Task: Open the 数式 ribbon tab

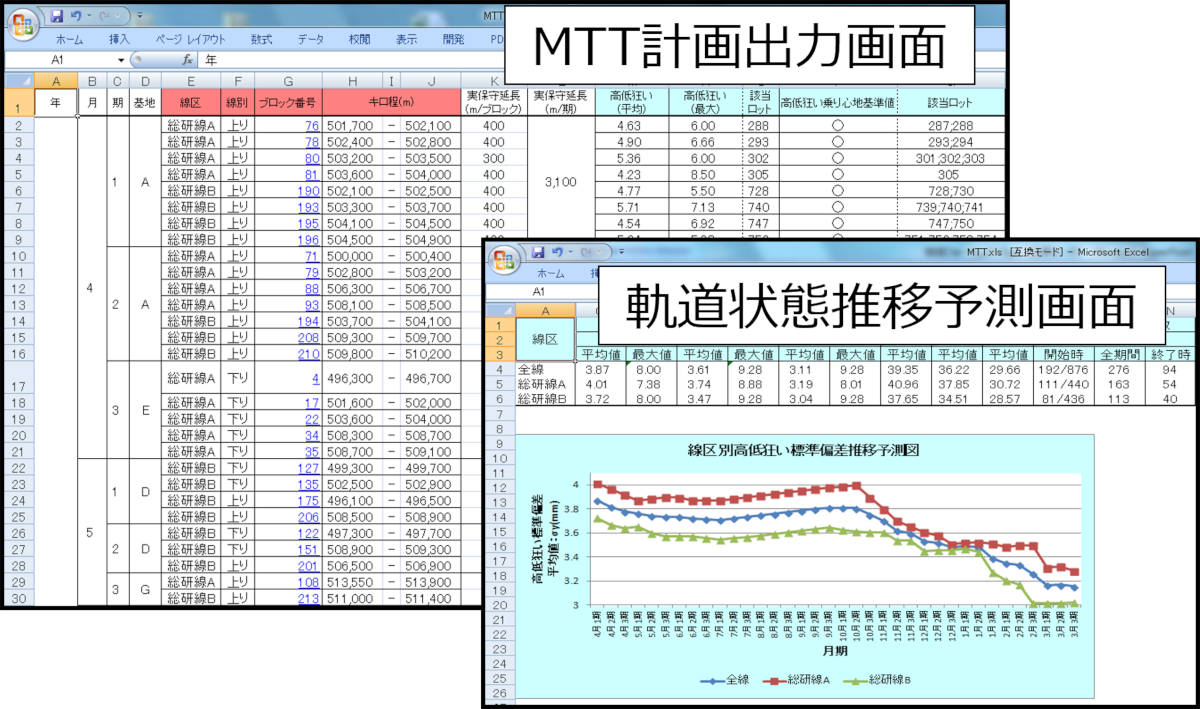Action: pos(262,40)
